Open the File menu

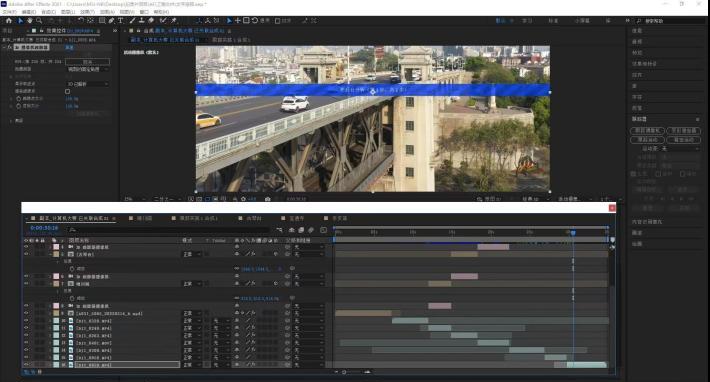(10, 12)
